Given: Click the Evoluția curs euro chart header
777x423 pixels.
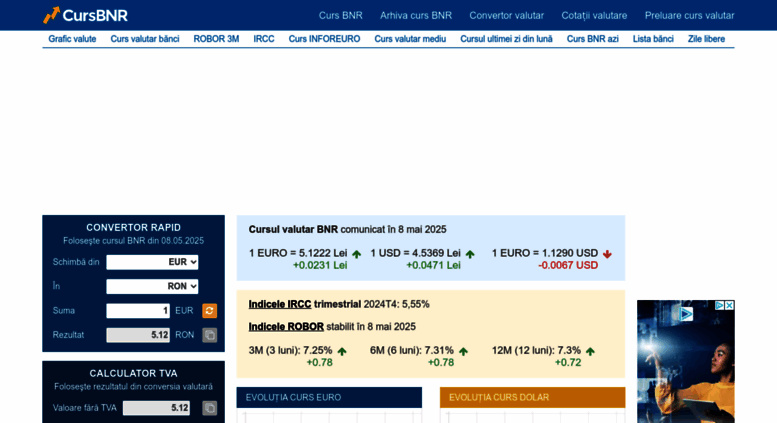Looking at the screenshot, I should coord(329,397).
